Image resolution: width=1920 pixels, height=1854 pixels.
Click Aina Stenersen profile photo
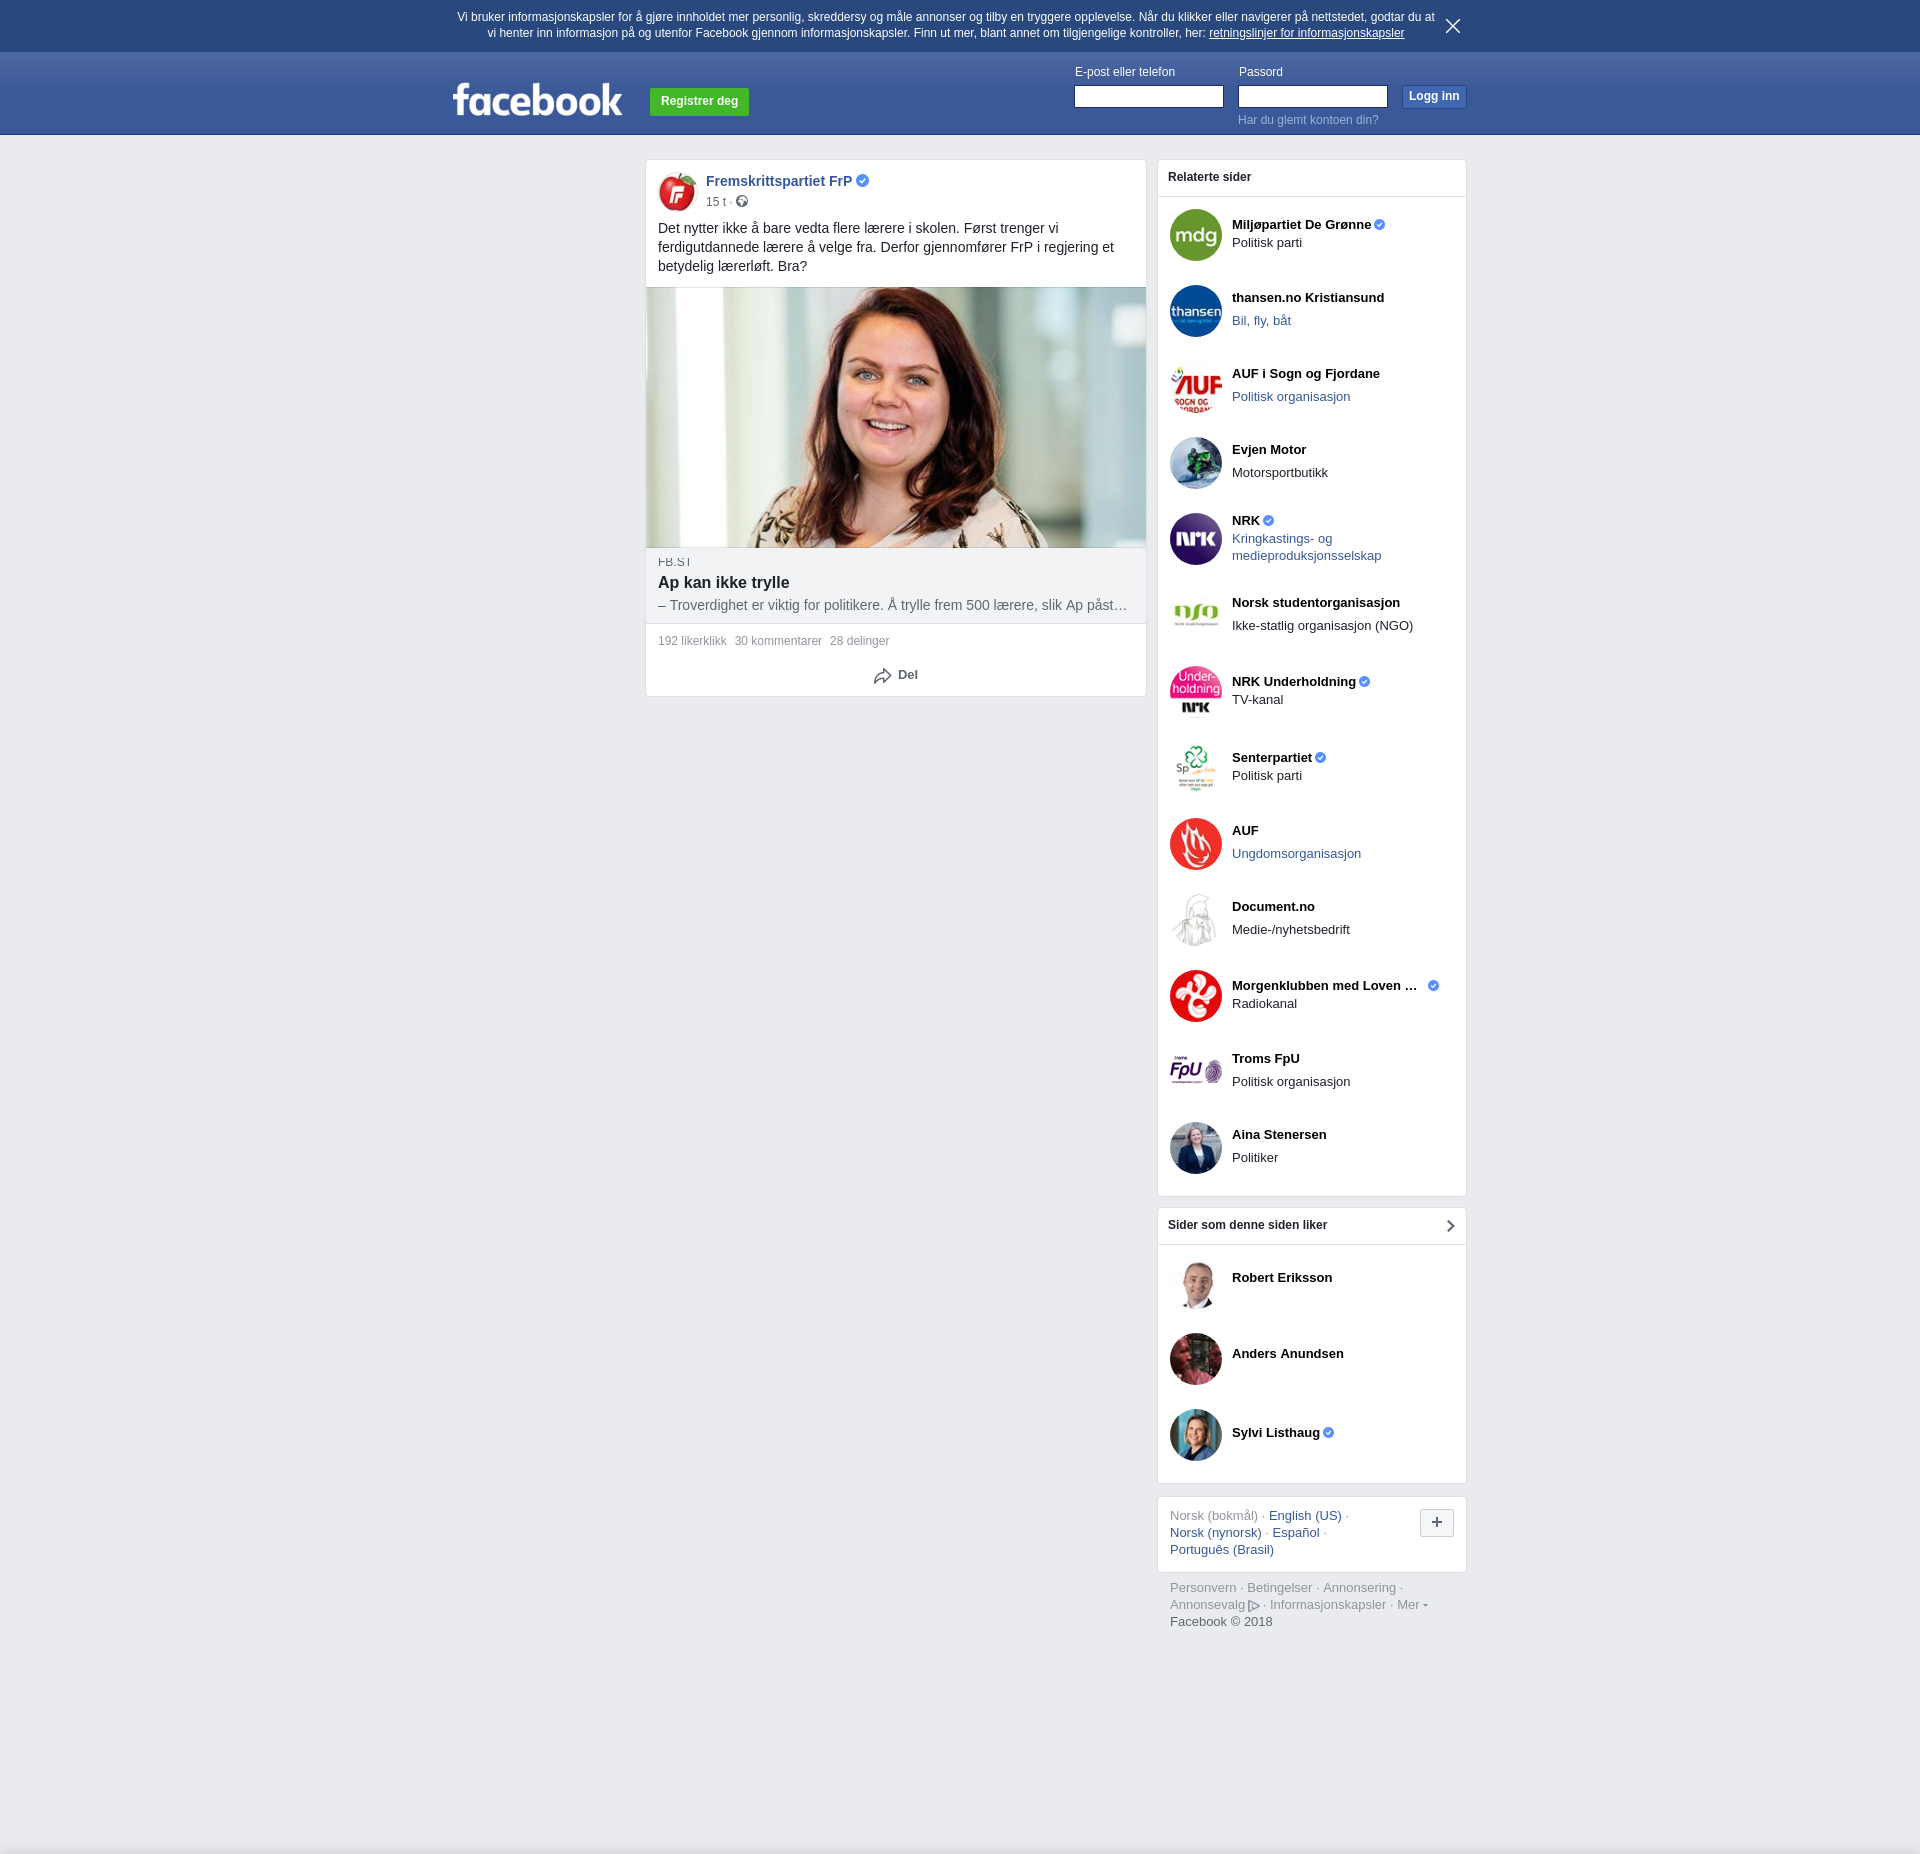click(1196, 1147)
